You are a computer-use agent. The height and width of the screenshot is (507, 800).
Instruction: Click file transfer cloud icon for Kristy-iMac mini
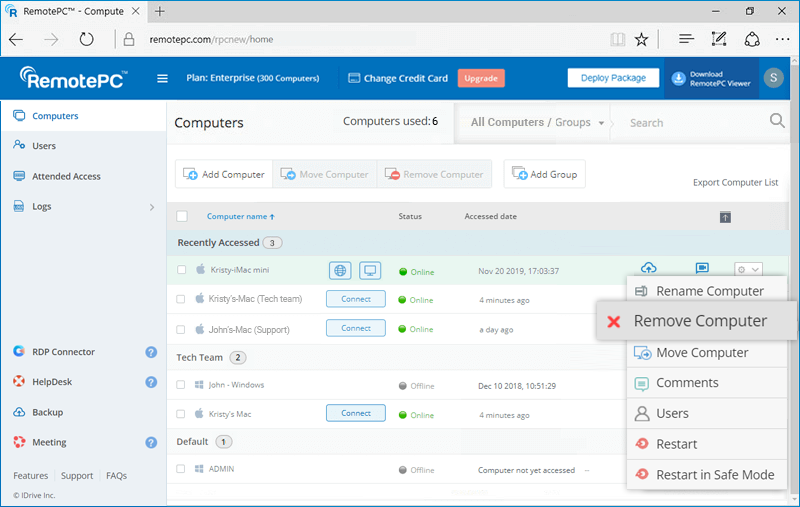coord(648,268)
